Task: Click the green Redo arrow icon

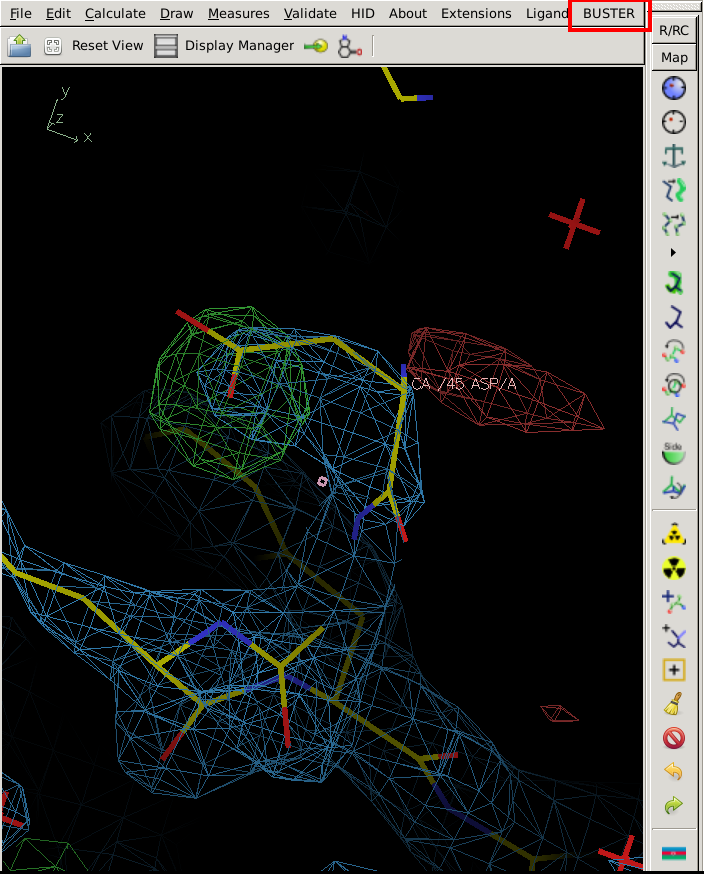Action: pos(674,806)
